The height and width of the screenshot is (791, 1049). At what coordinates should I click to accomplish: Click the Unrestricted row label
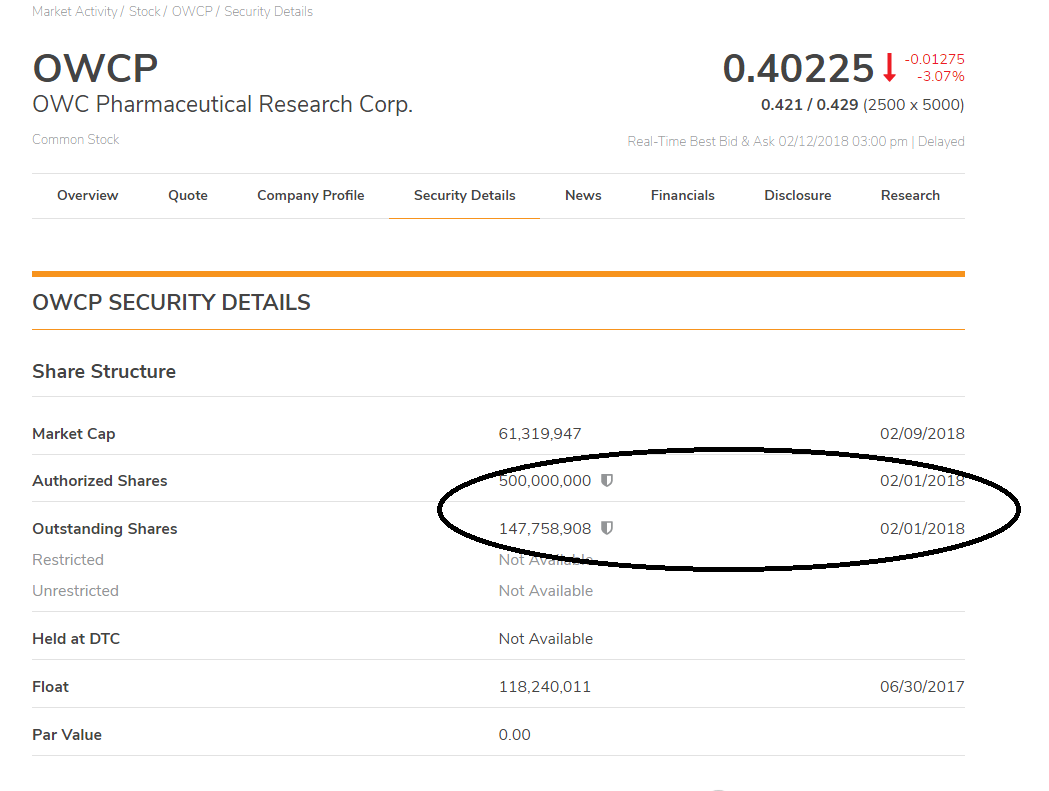[x=75, y=591]
